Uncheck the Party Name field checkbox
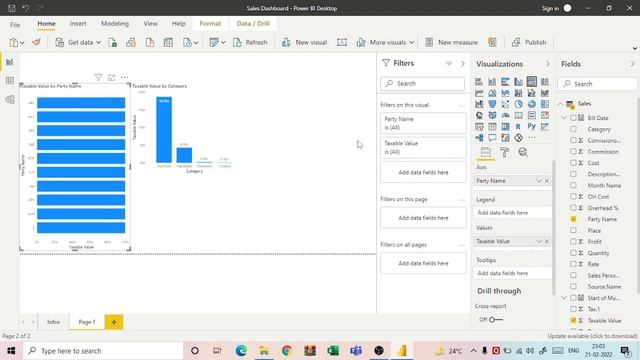This screenshot has width=640, height=360. (573, 219)
